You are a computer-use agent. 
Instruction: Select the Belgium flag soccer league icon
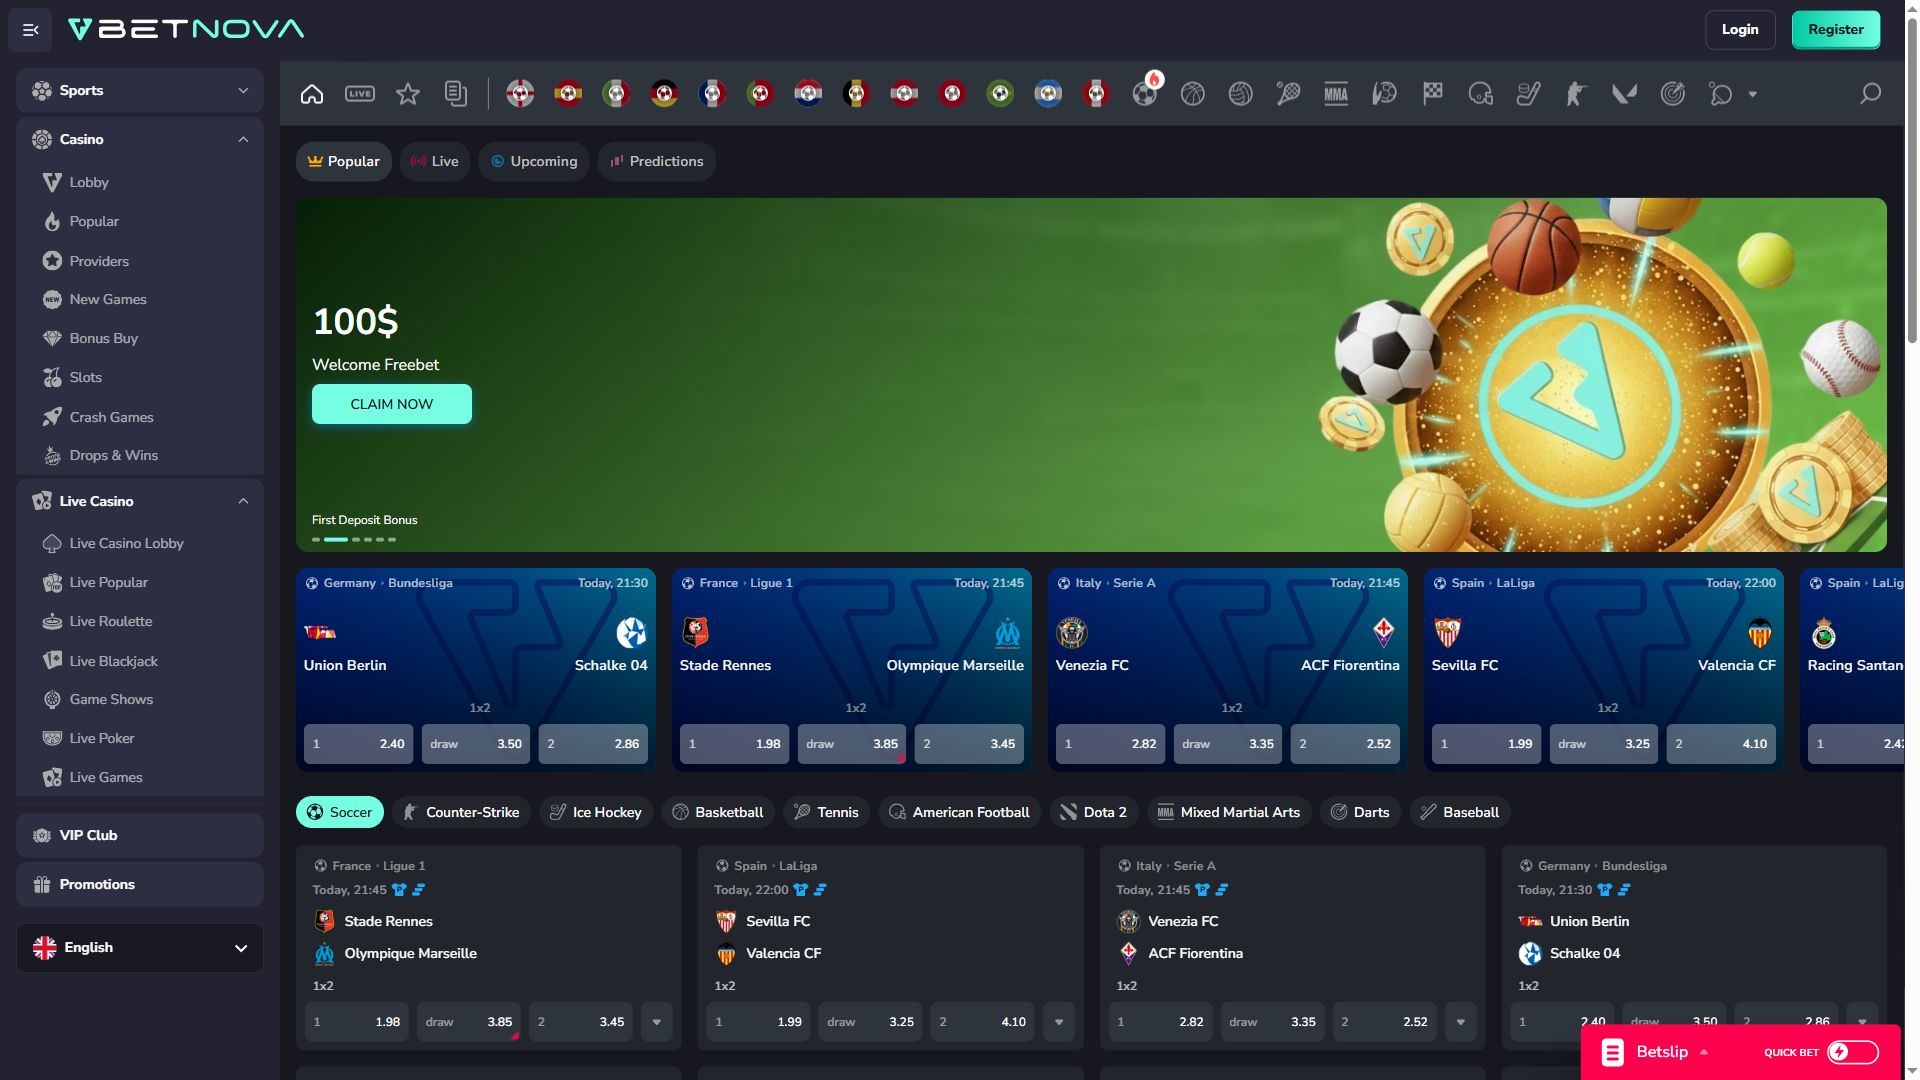pyautogui.click(x=856, y=94)
